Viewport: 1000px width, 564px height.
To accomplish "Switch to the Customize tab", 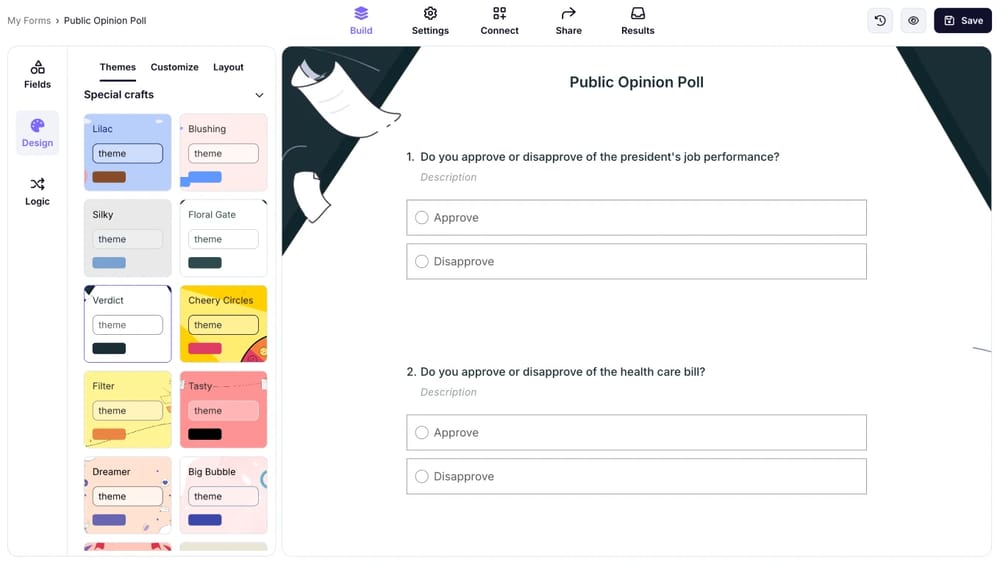I will [x=174, y=67].
